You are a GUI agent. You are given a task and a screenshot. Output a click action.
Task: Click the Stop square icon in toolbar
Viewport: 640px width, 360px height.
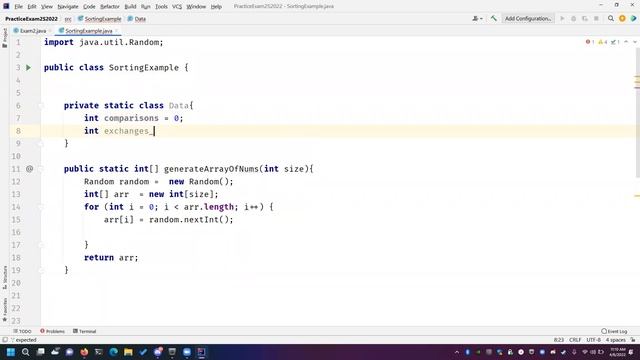point(596,18)
